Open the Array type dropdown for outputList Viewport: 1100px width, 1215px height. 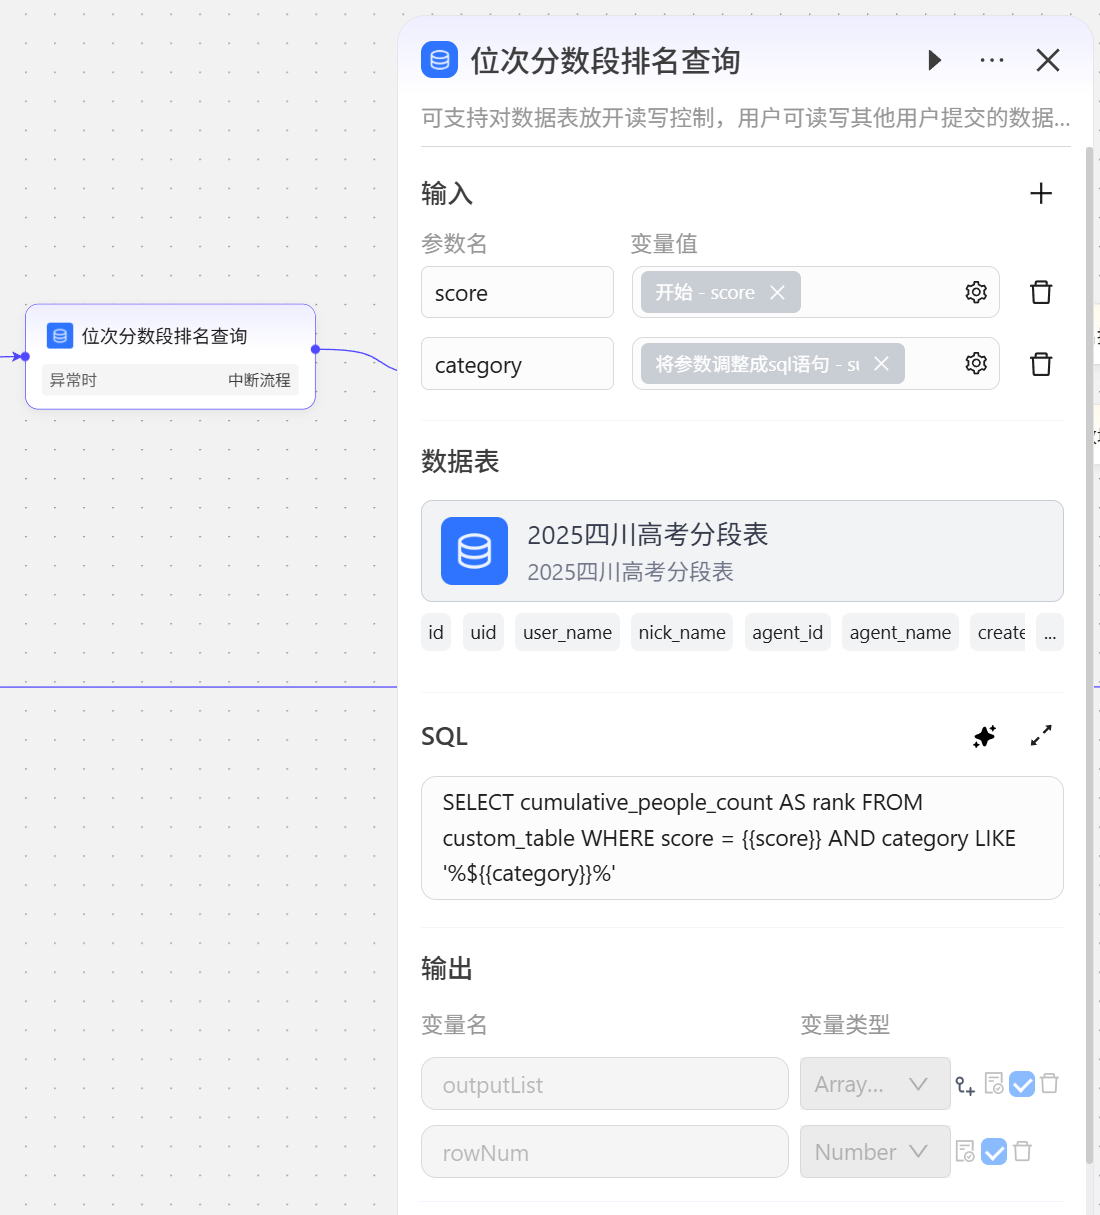pos(874,1084)
